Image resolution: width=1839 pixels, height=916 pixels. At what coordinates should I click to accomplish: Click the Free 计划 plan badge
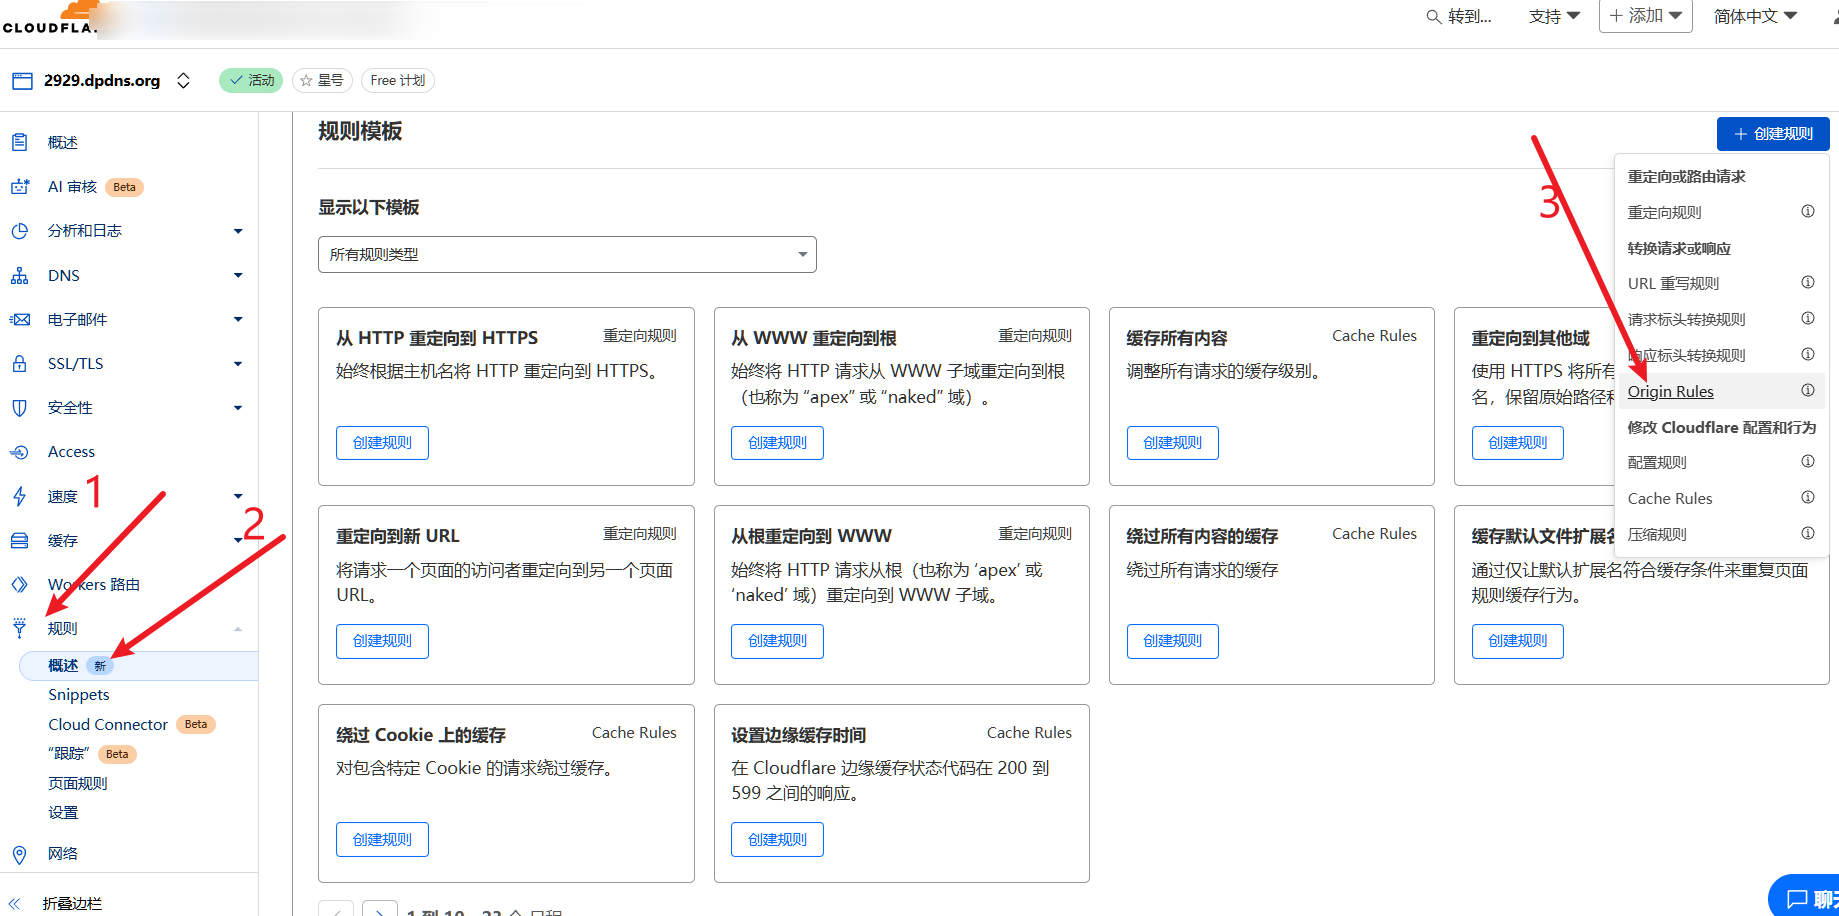pyautogui.click(x=398, y=80)
